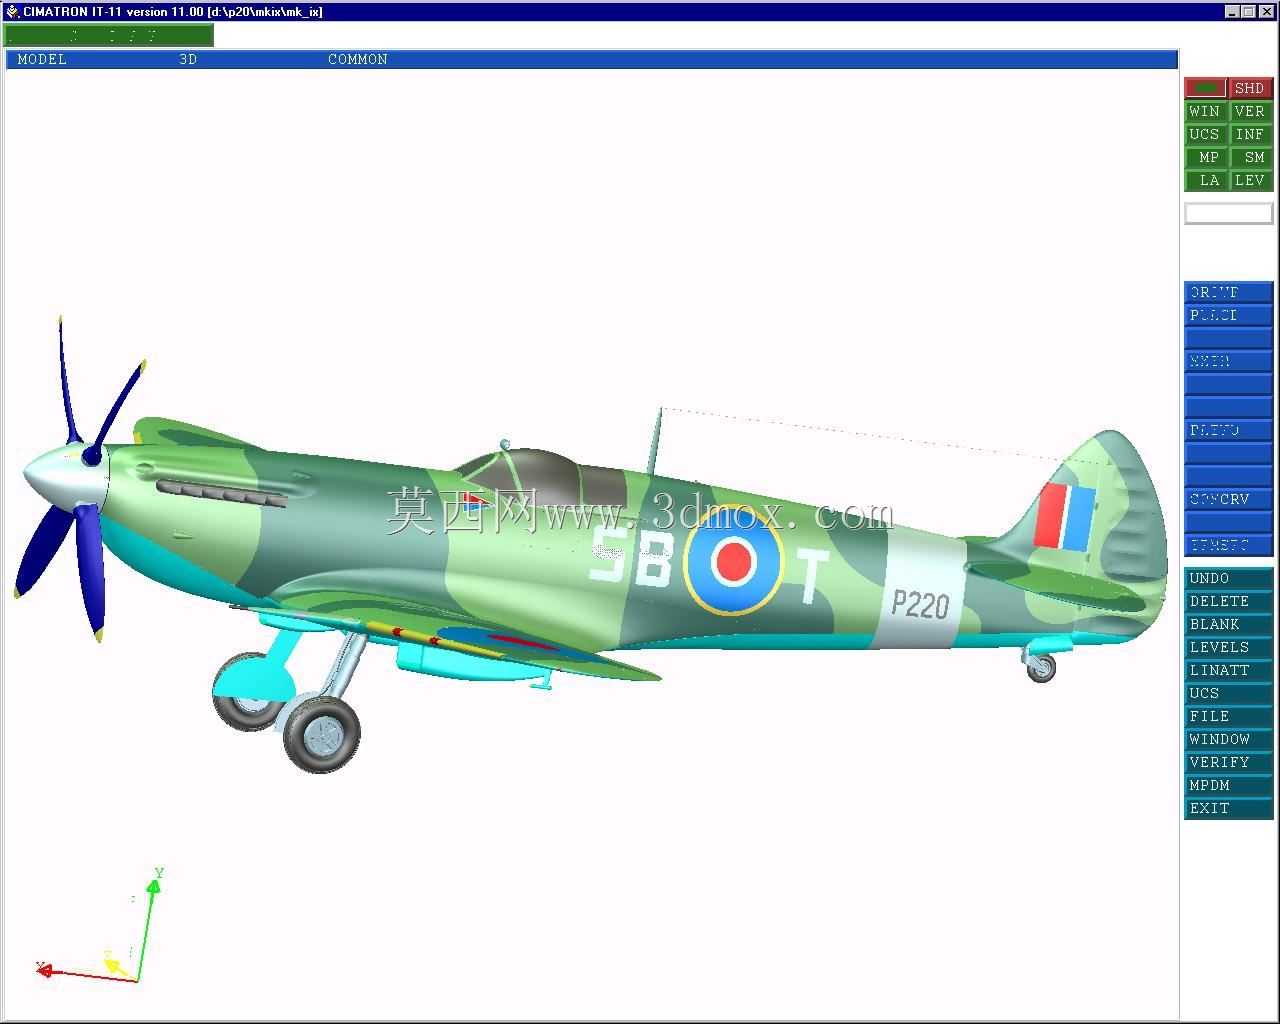This screenshot has width=1280, height=1024.
Task: Open LEVELS from the side menu
Action: click(x=1229, y=647)
